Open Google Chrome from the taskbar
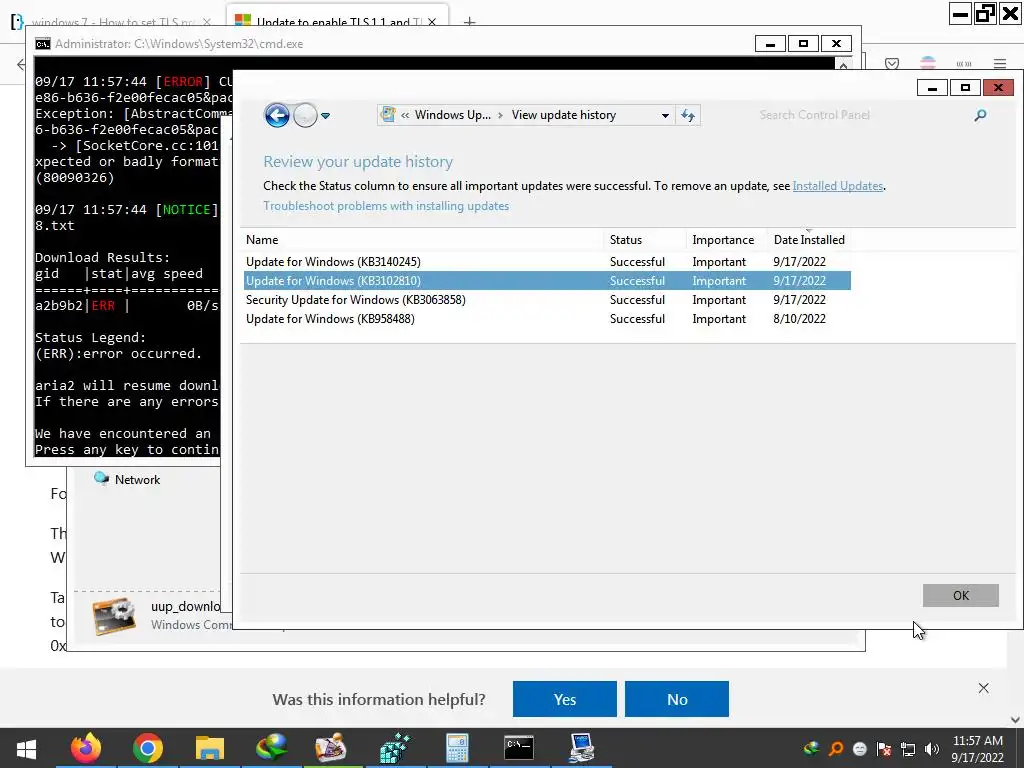Image resolution: width=1024 pixels, height=768 pixels. [x=148, y=748]
